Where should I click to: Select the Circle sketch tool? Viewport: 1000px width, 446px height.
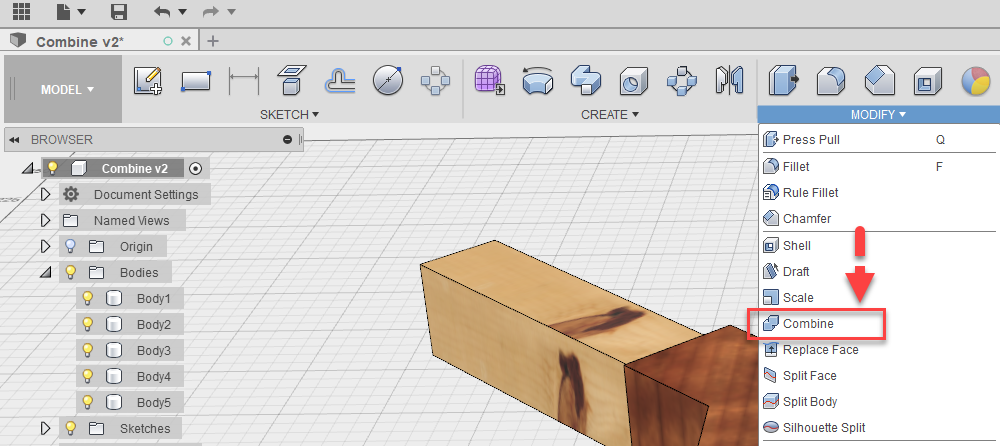point(388,81)
